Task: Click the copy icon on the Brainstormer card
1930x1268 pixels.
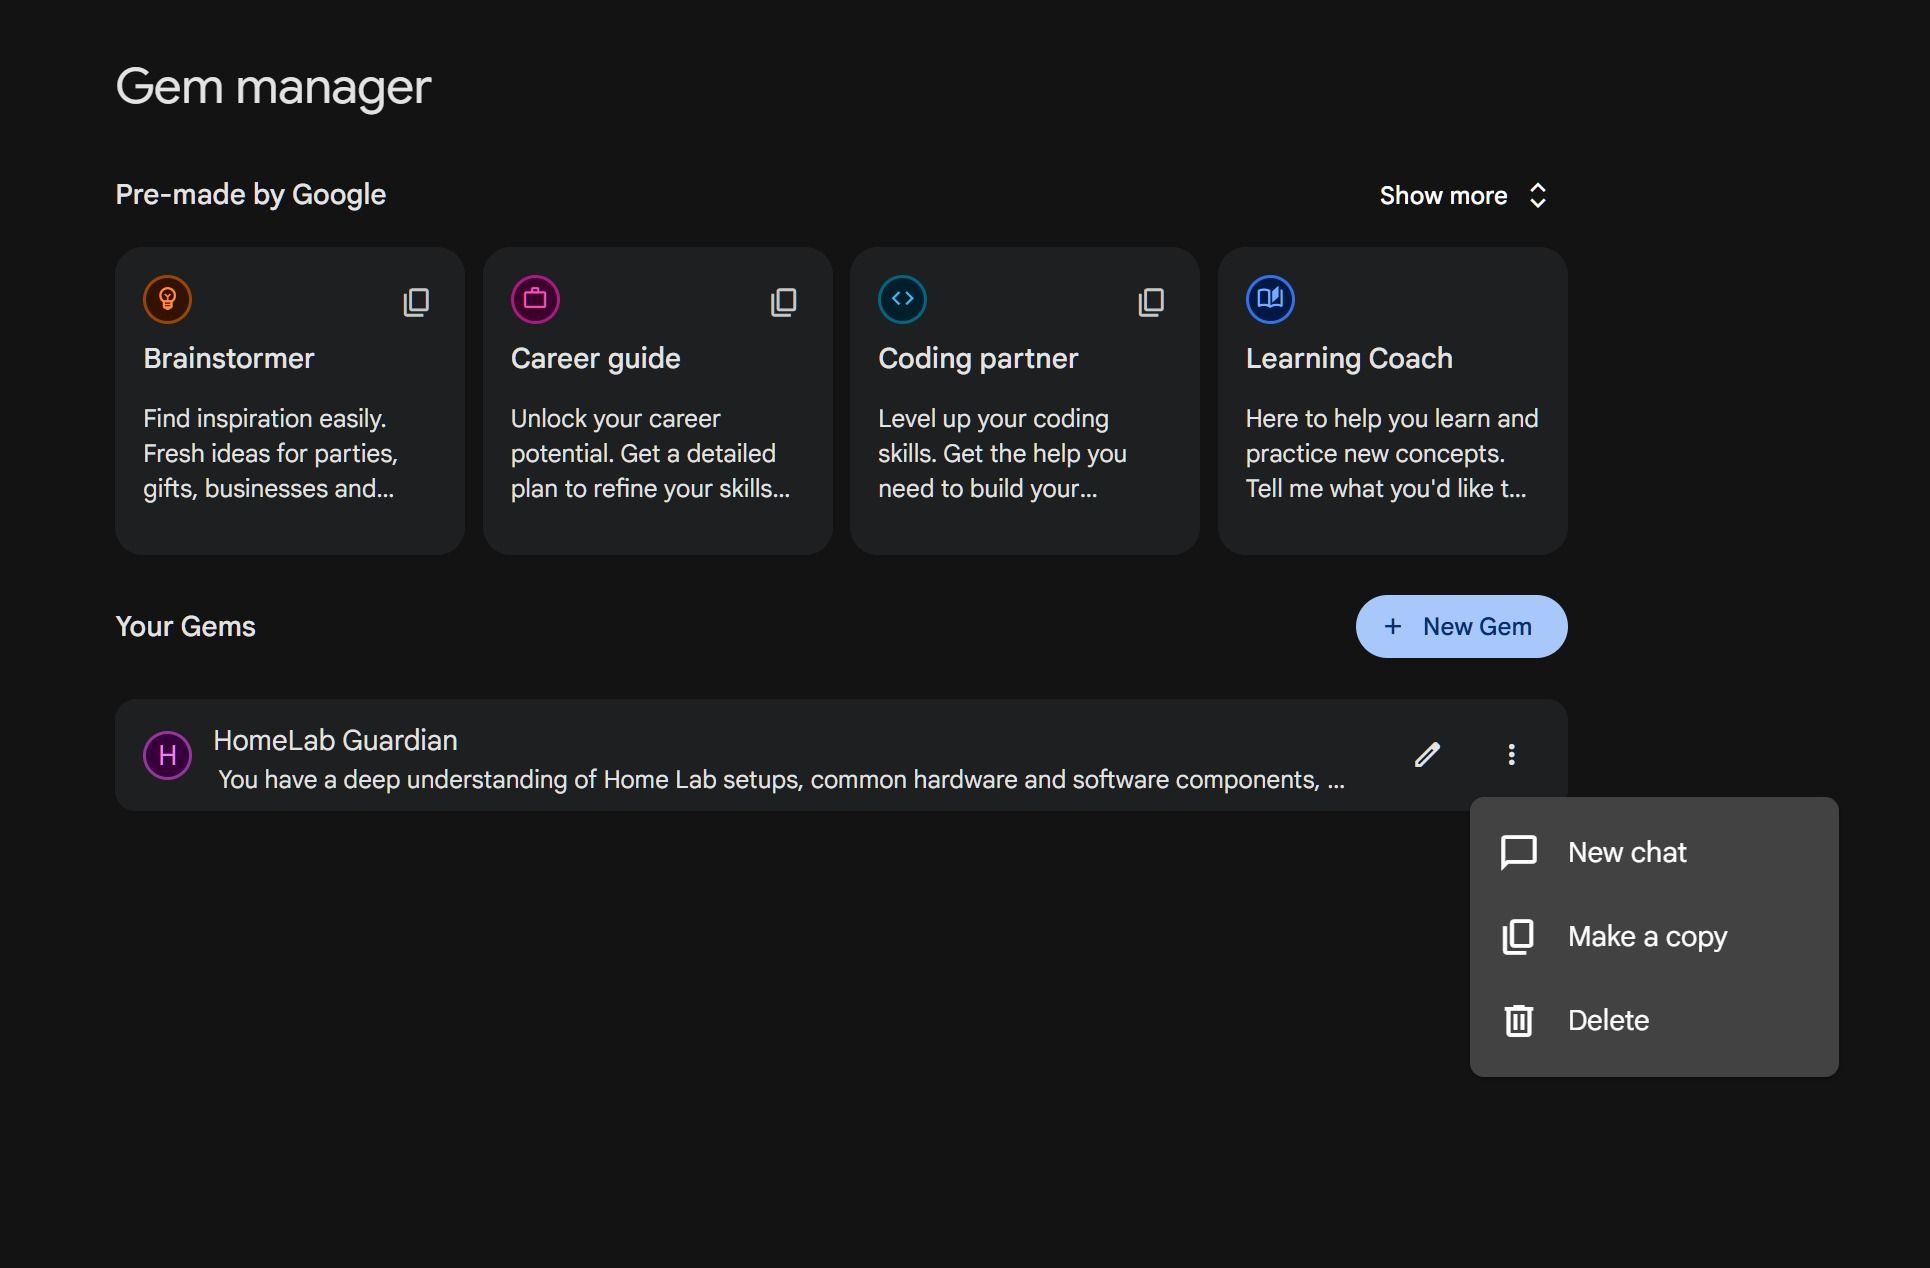Action: (x=417, y=301)
